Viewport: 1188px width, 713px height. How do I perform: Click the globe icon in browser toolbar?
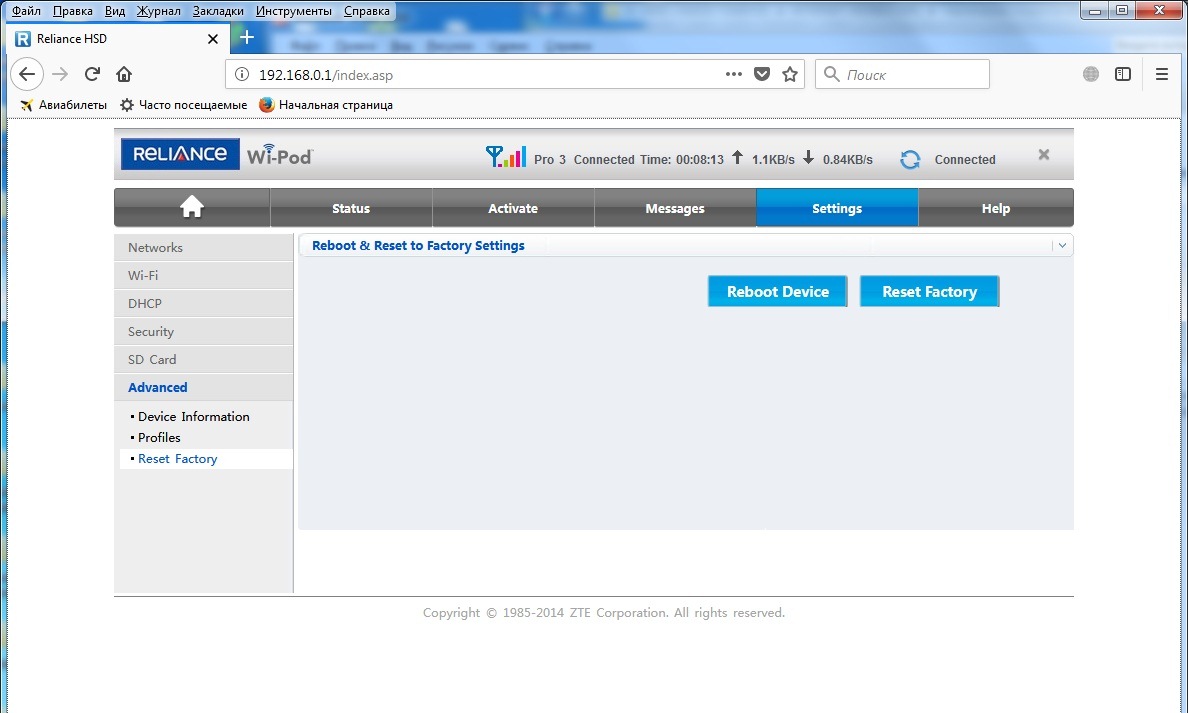(1091, 74)
